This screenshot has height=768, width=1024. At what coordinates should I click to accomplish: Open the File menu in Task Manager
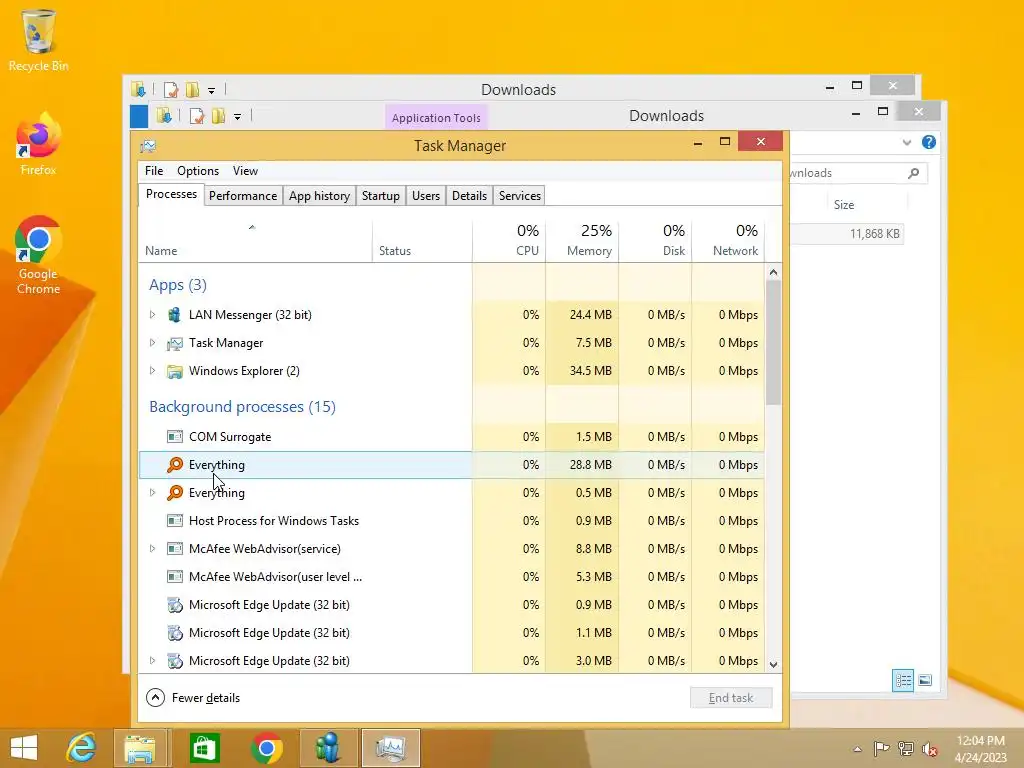point(154,171)
